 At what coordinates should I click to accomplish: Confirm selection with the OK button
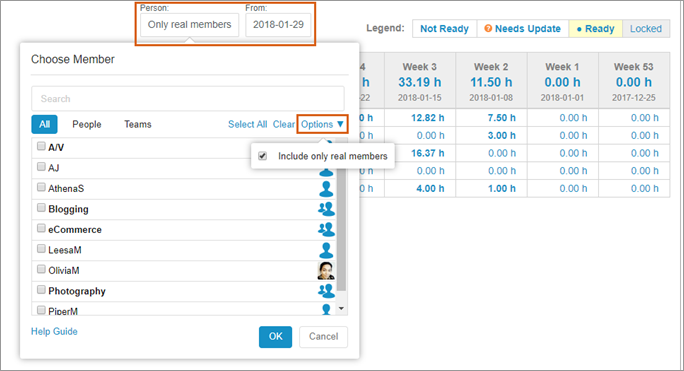275,337
